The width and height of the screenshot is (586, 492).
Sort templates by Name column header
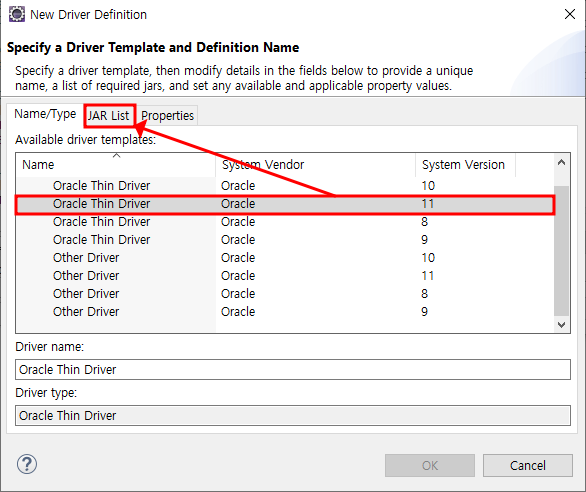(x=115, y=164)
